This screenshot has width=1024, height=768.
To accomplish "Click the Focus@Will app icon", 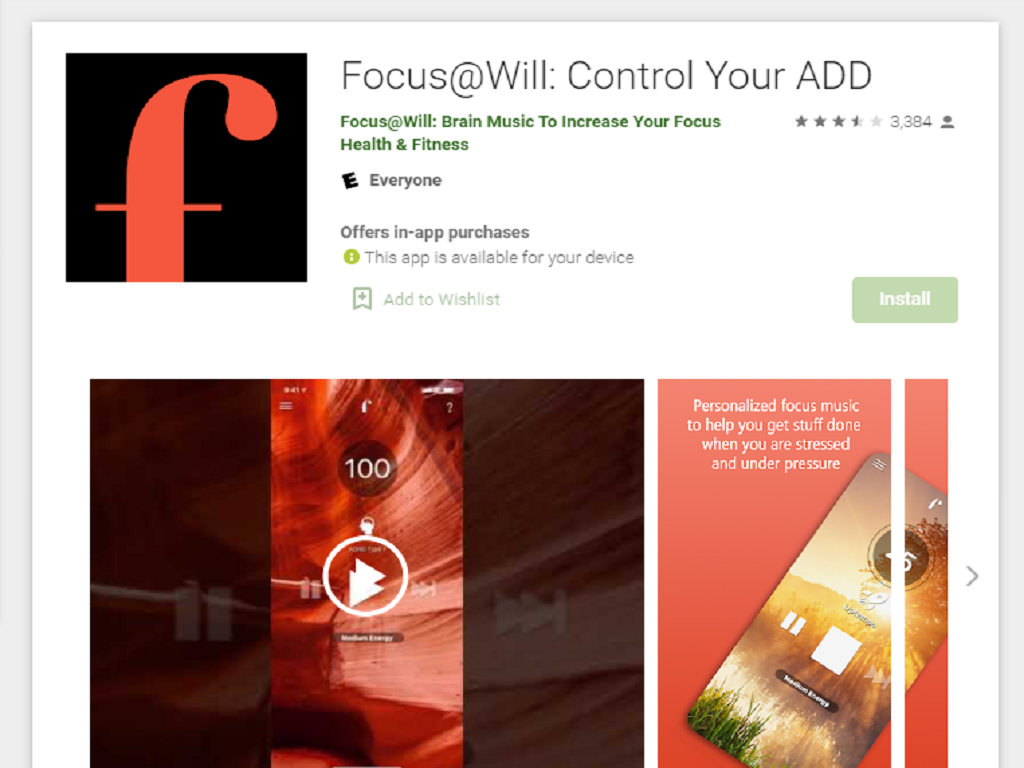I will click(186, 168).
